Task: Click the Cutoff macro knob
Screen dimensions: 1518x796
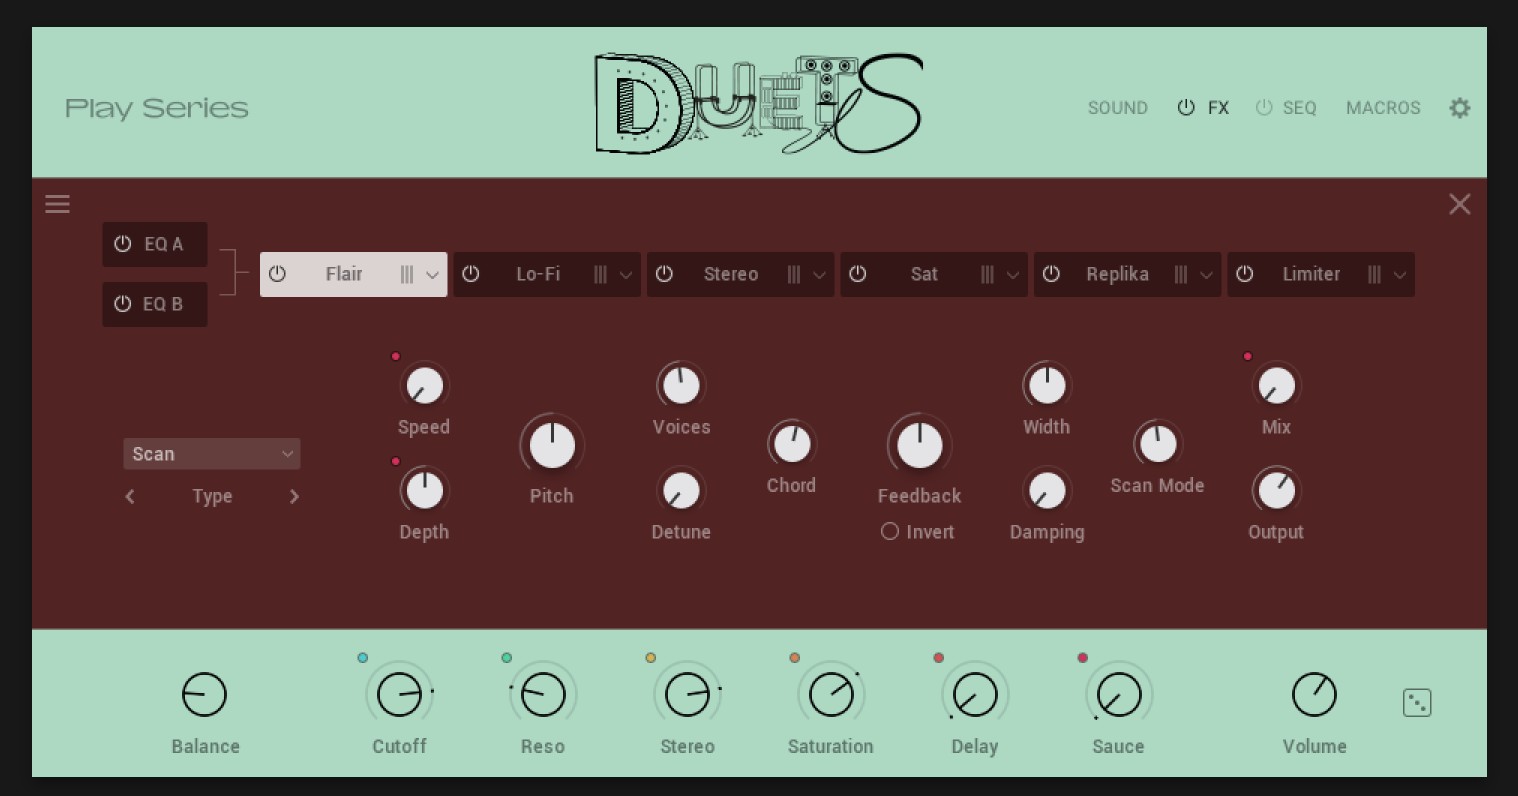Action: coord(399,694)
